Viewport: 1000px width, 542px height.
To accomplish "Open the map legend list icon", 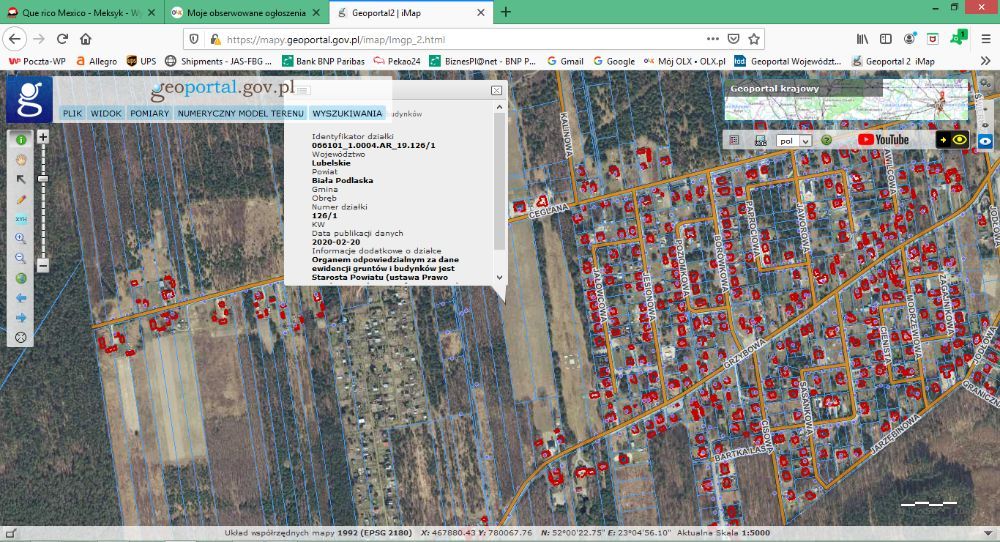I will click(734, 140).
